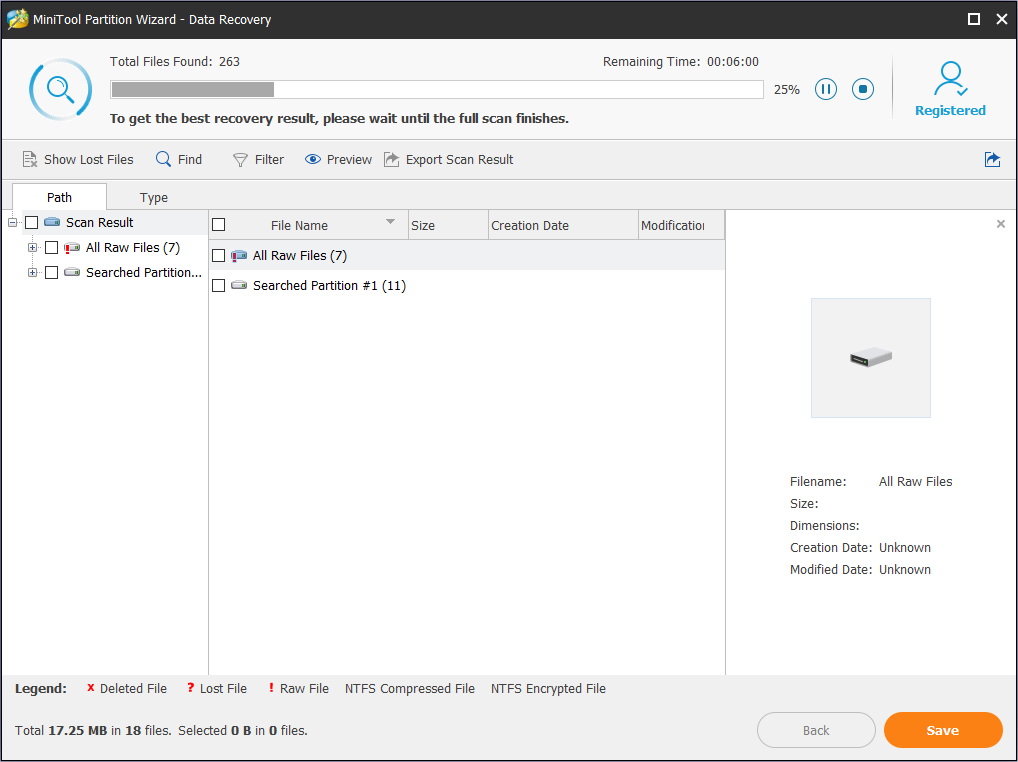Click the Registered user icon
The width and height of the screenshot is (1018, 762).
pyautogui.click(x=950, y=79)
